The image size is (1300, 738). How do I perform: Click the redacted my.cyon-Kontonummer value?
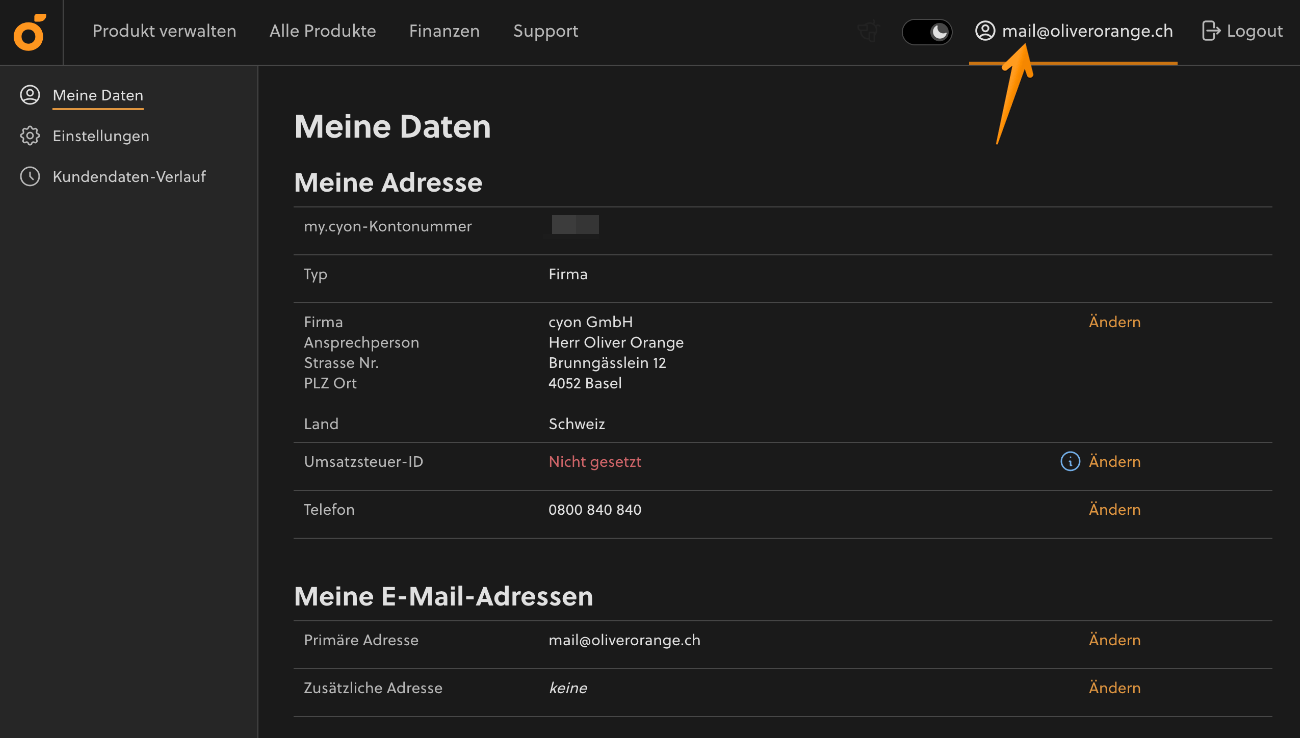click(575, 225)
